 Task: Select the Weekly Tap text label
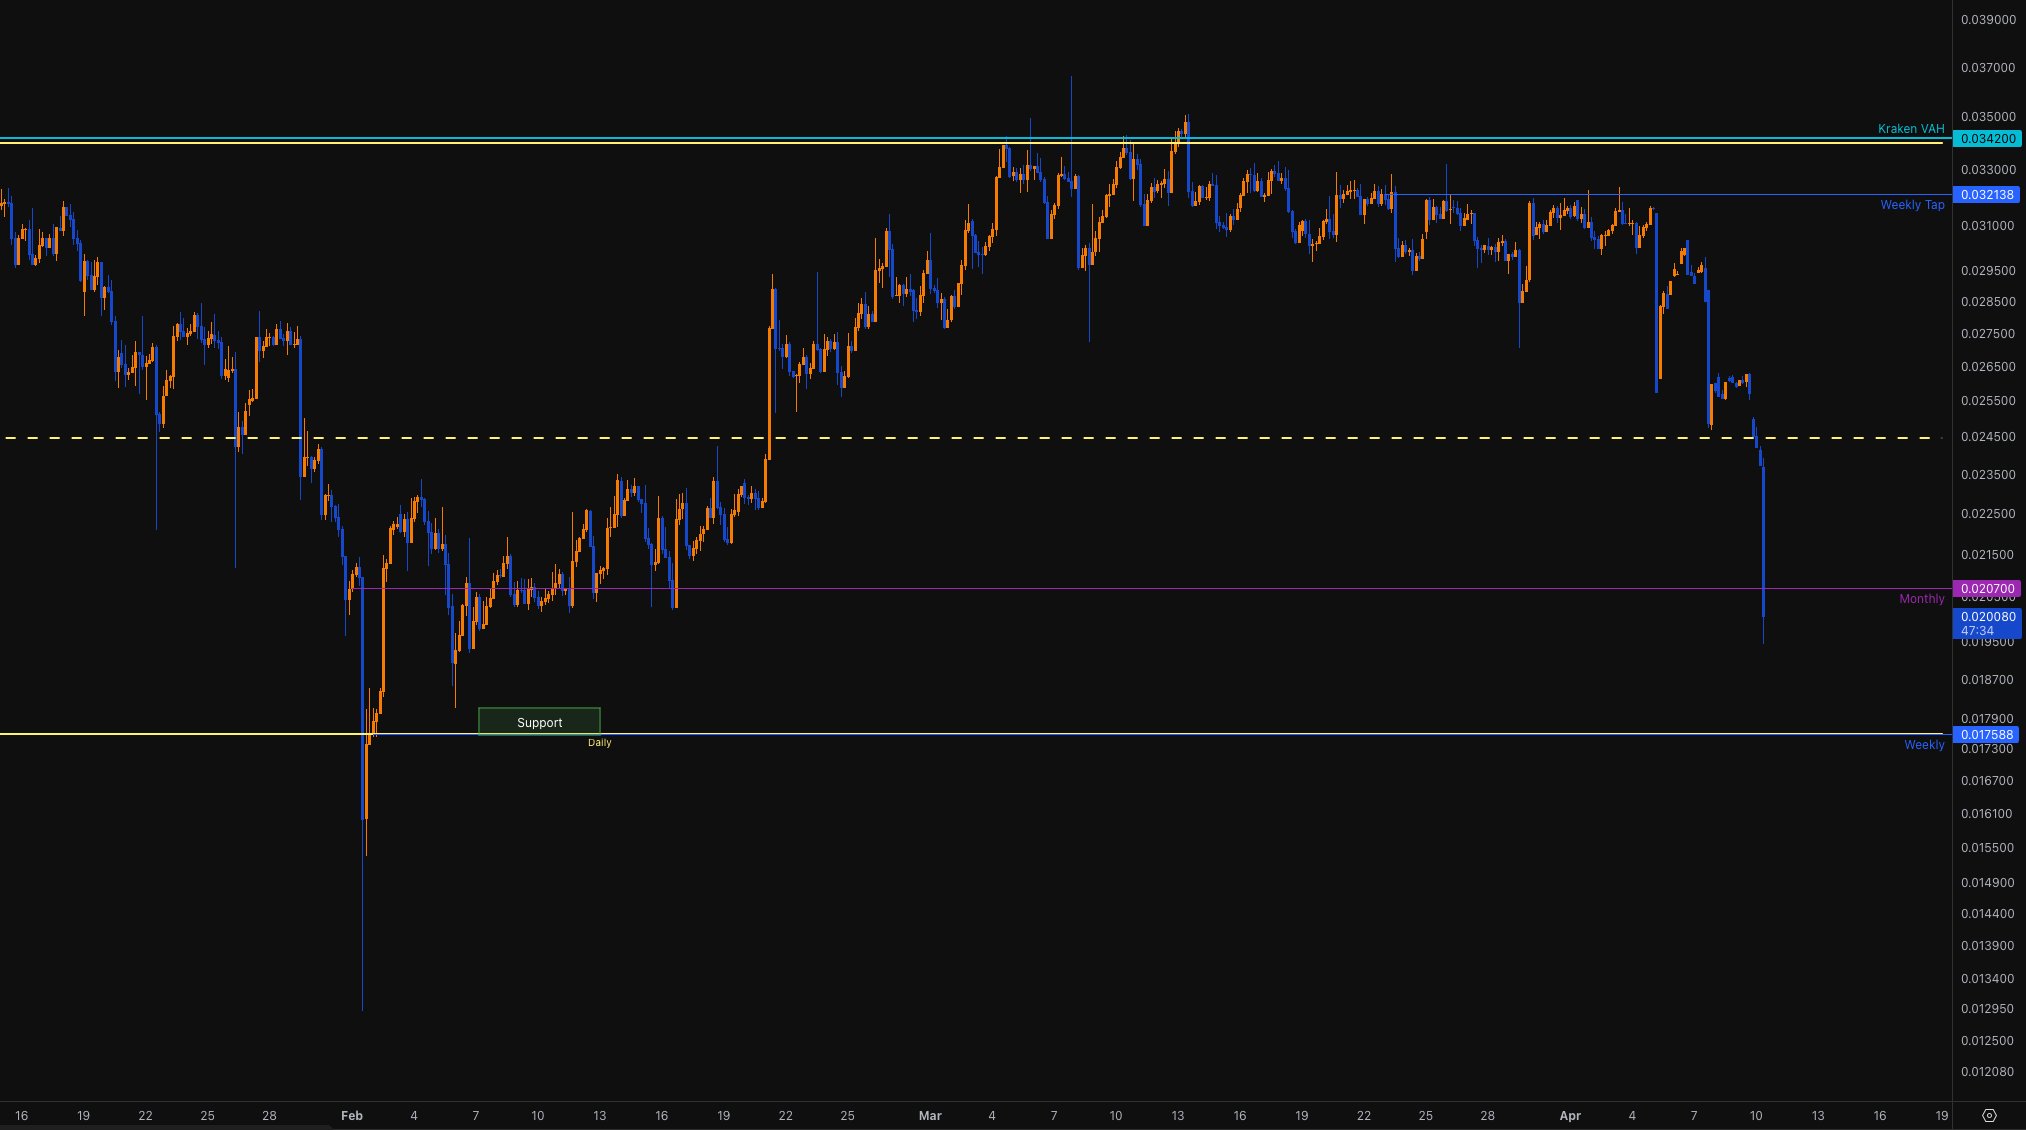(x=1911, y=204)
